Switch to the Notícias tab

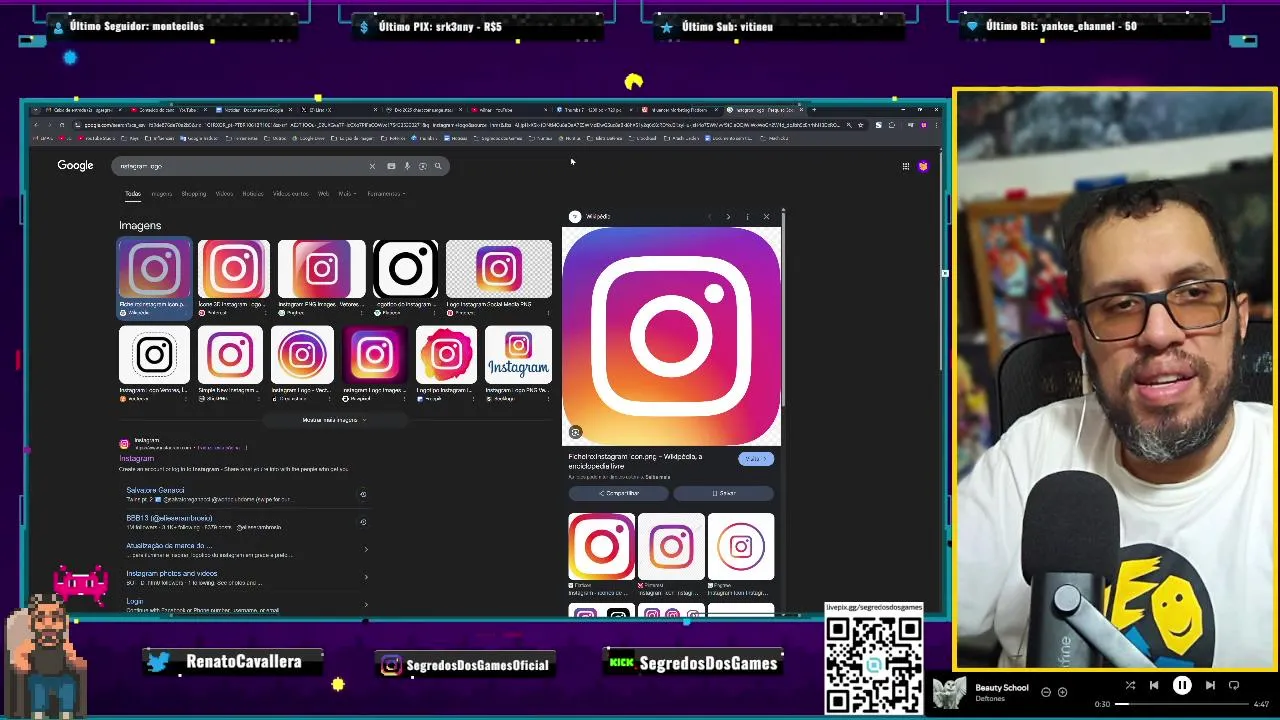(253, 194)
